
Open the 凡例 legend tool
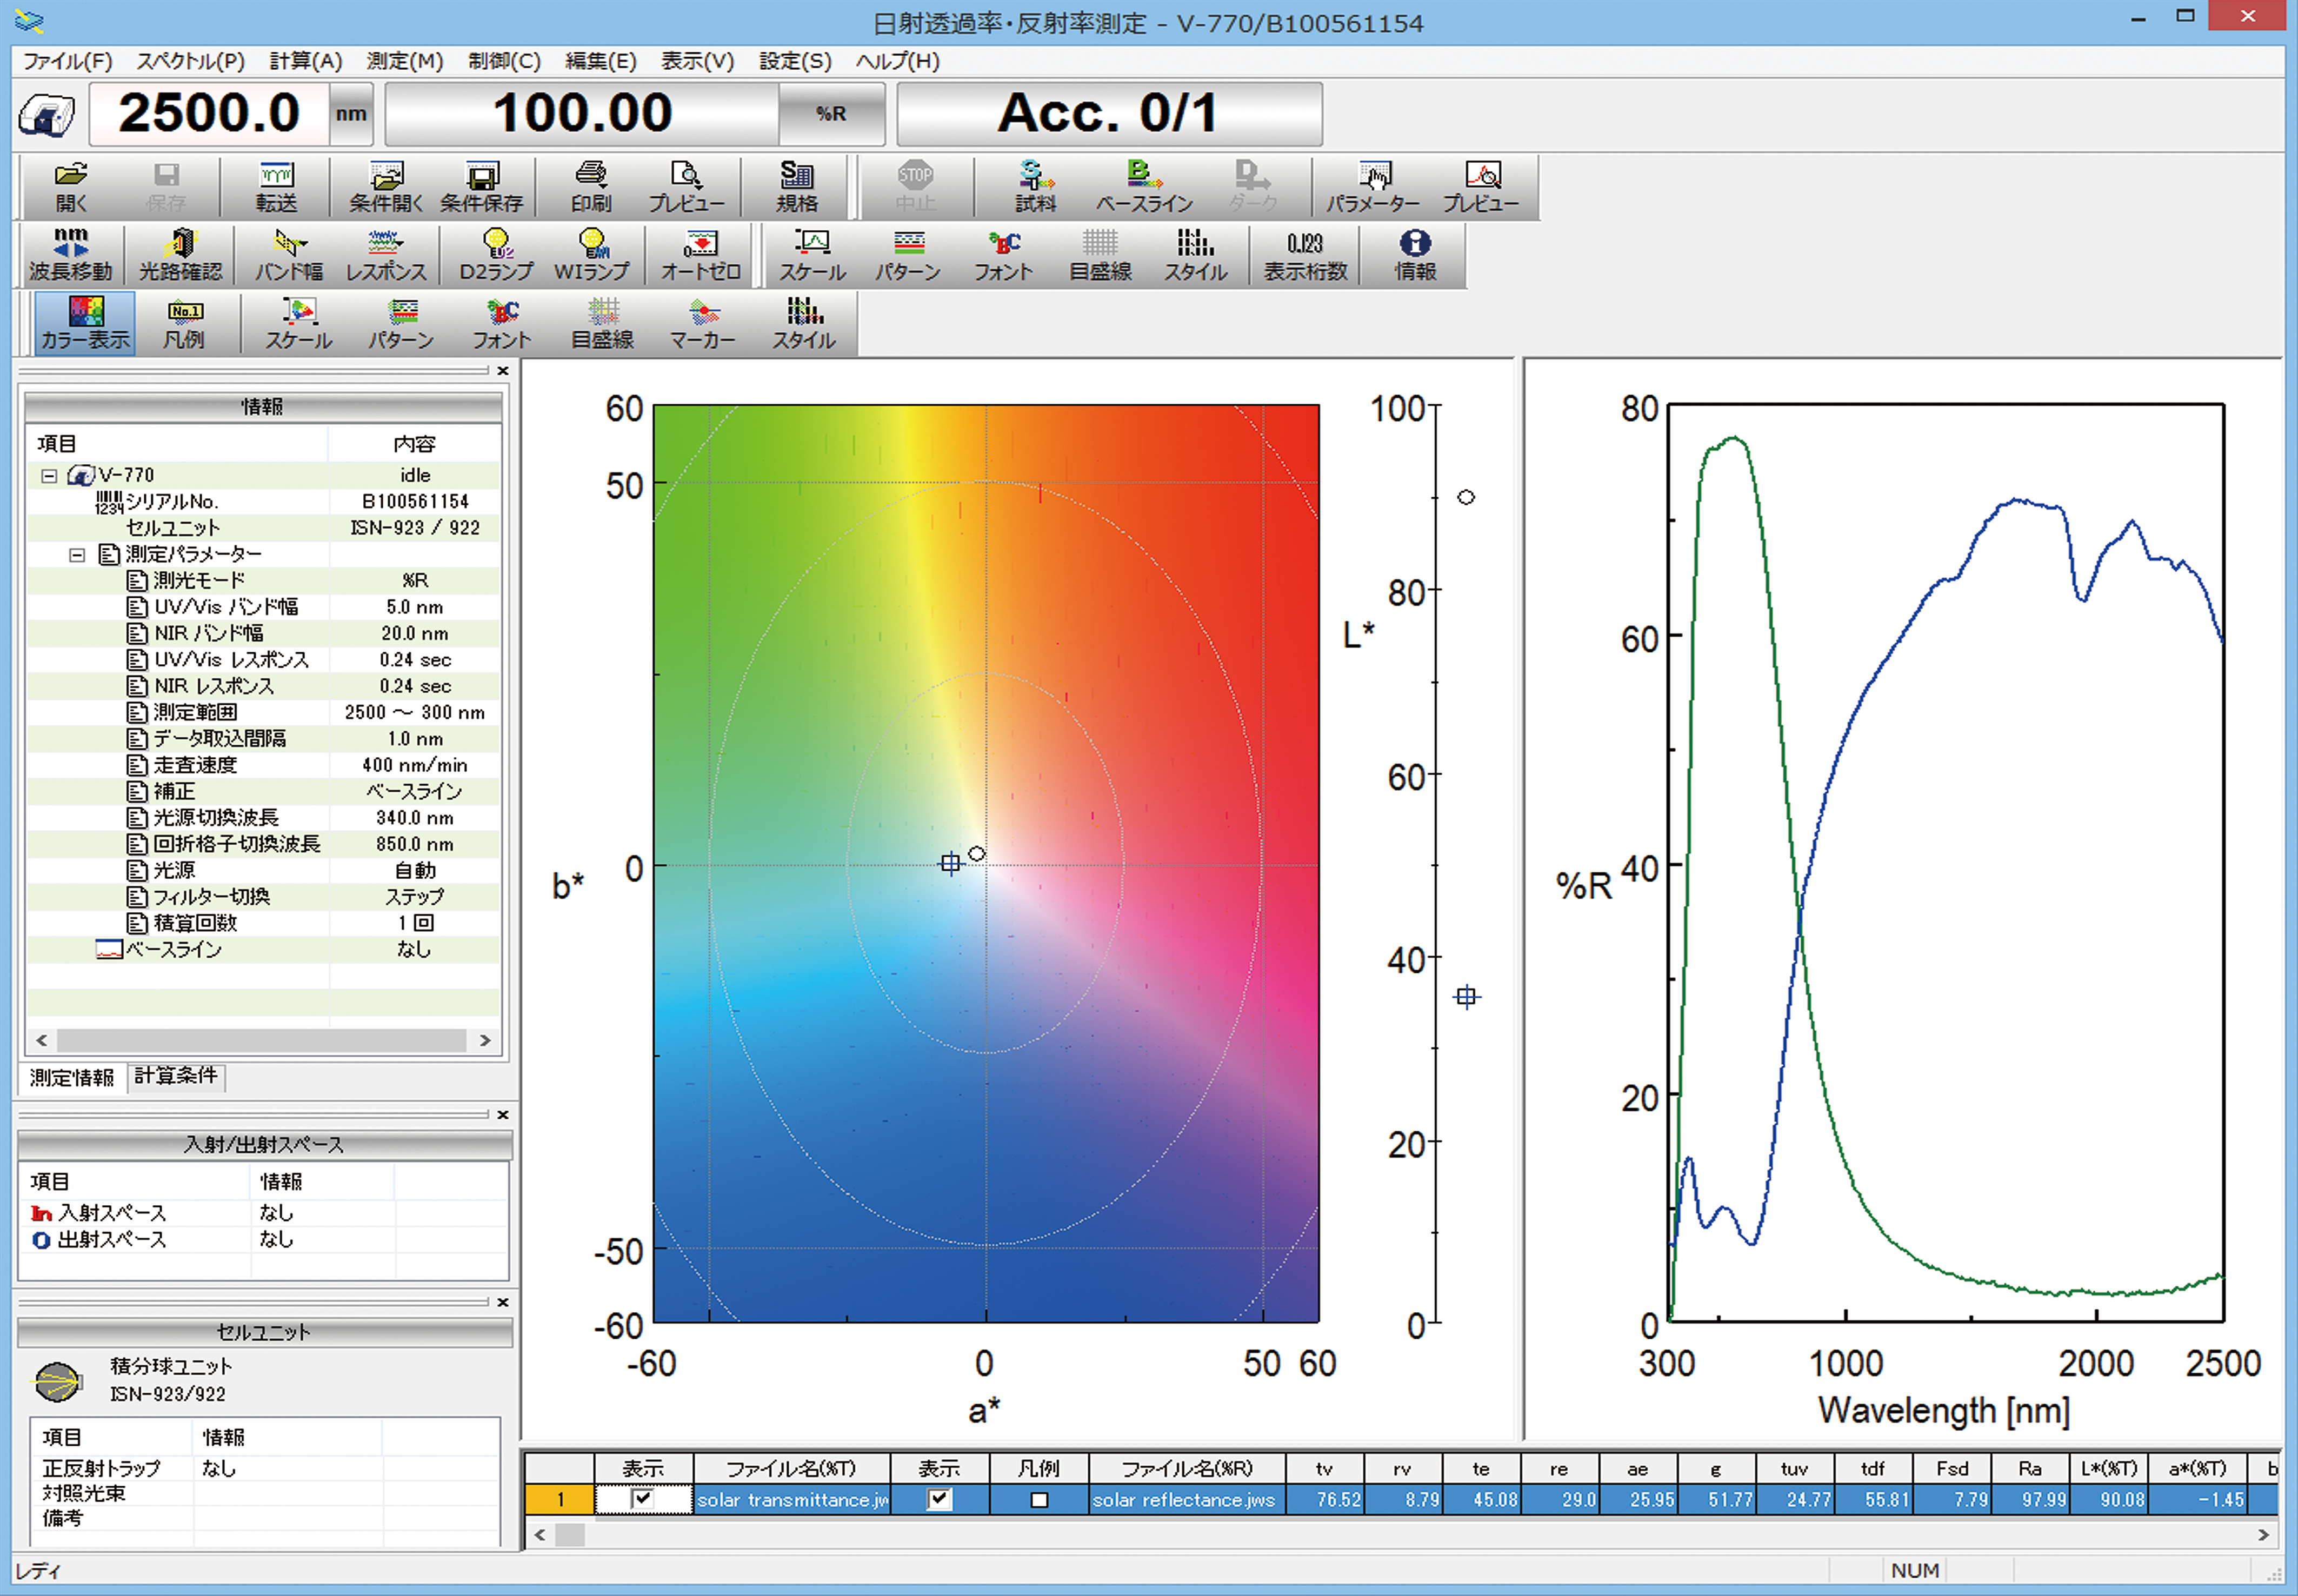pyautogui.click(x=184, y=323)
